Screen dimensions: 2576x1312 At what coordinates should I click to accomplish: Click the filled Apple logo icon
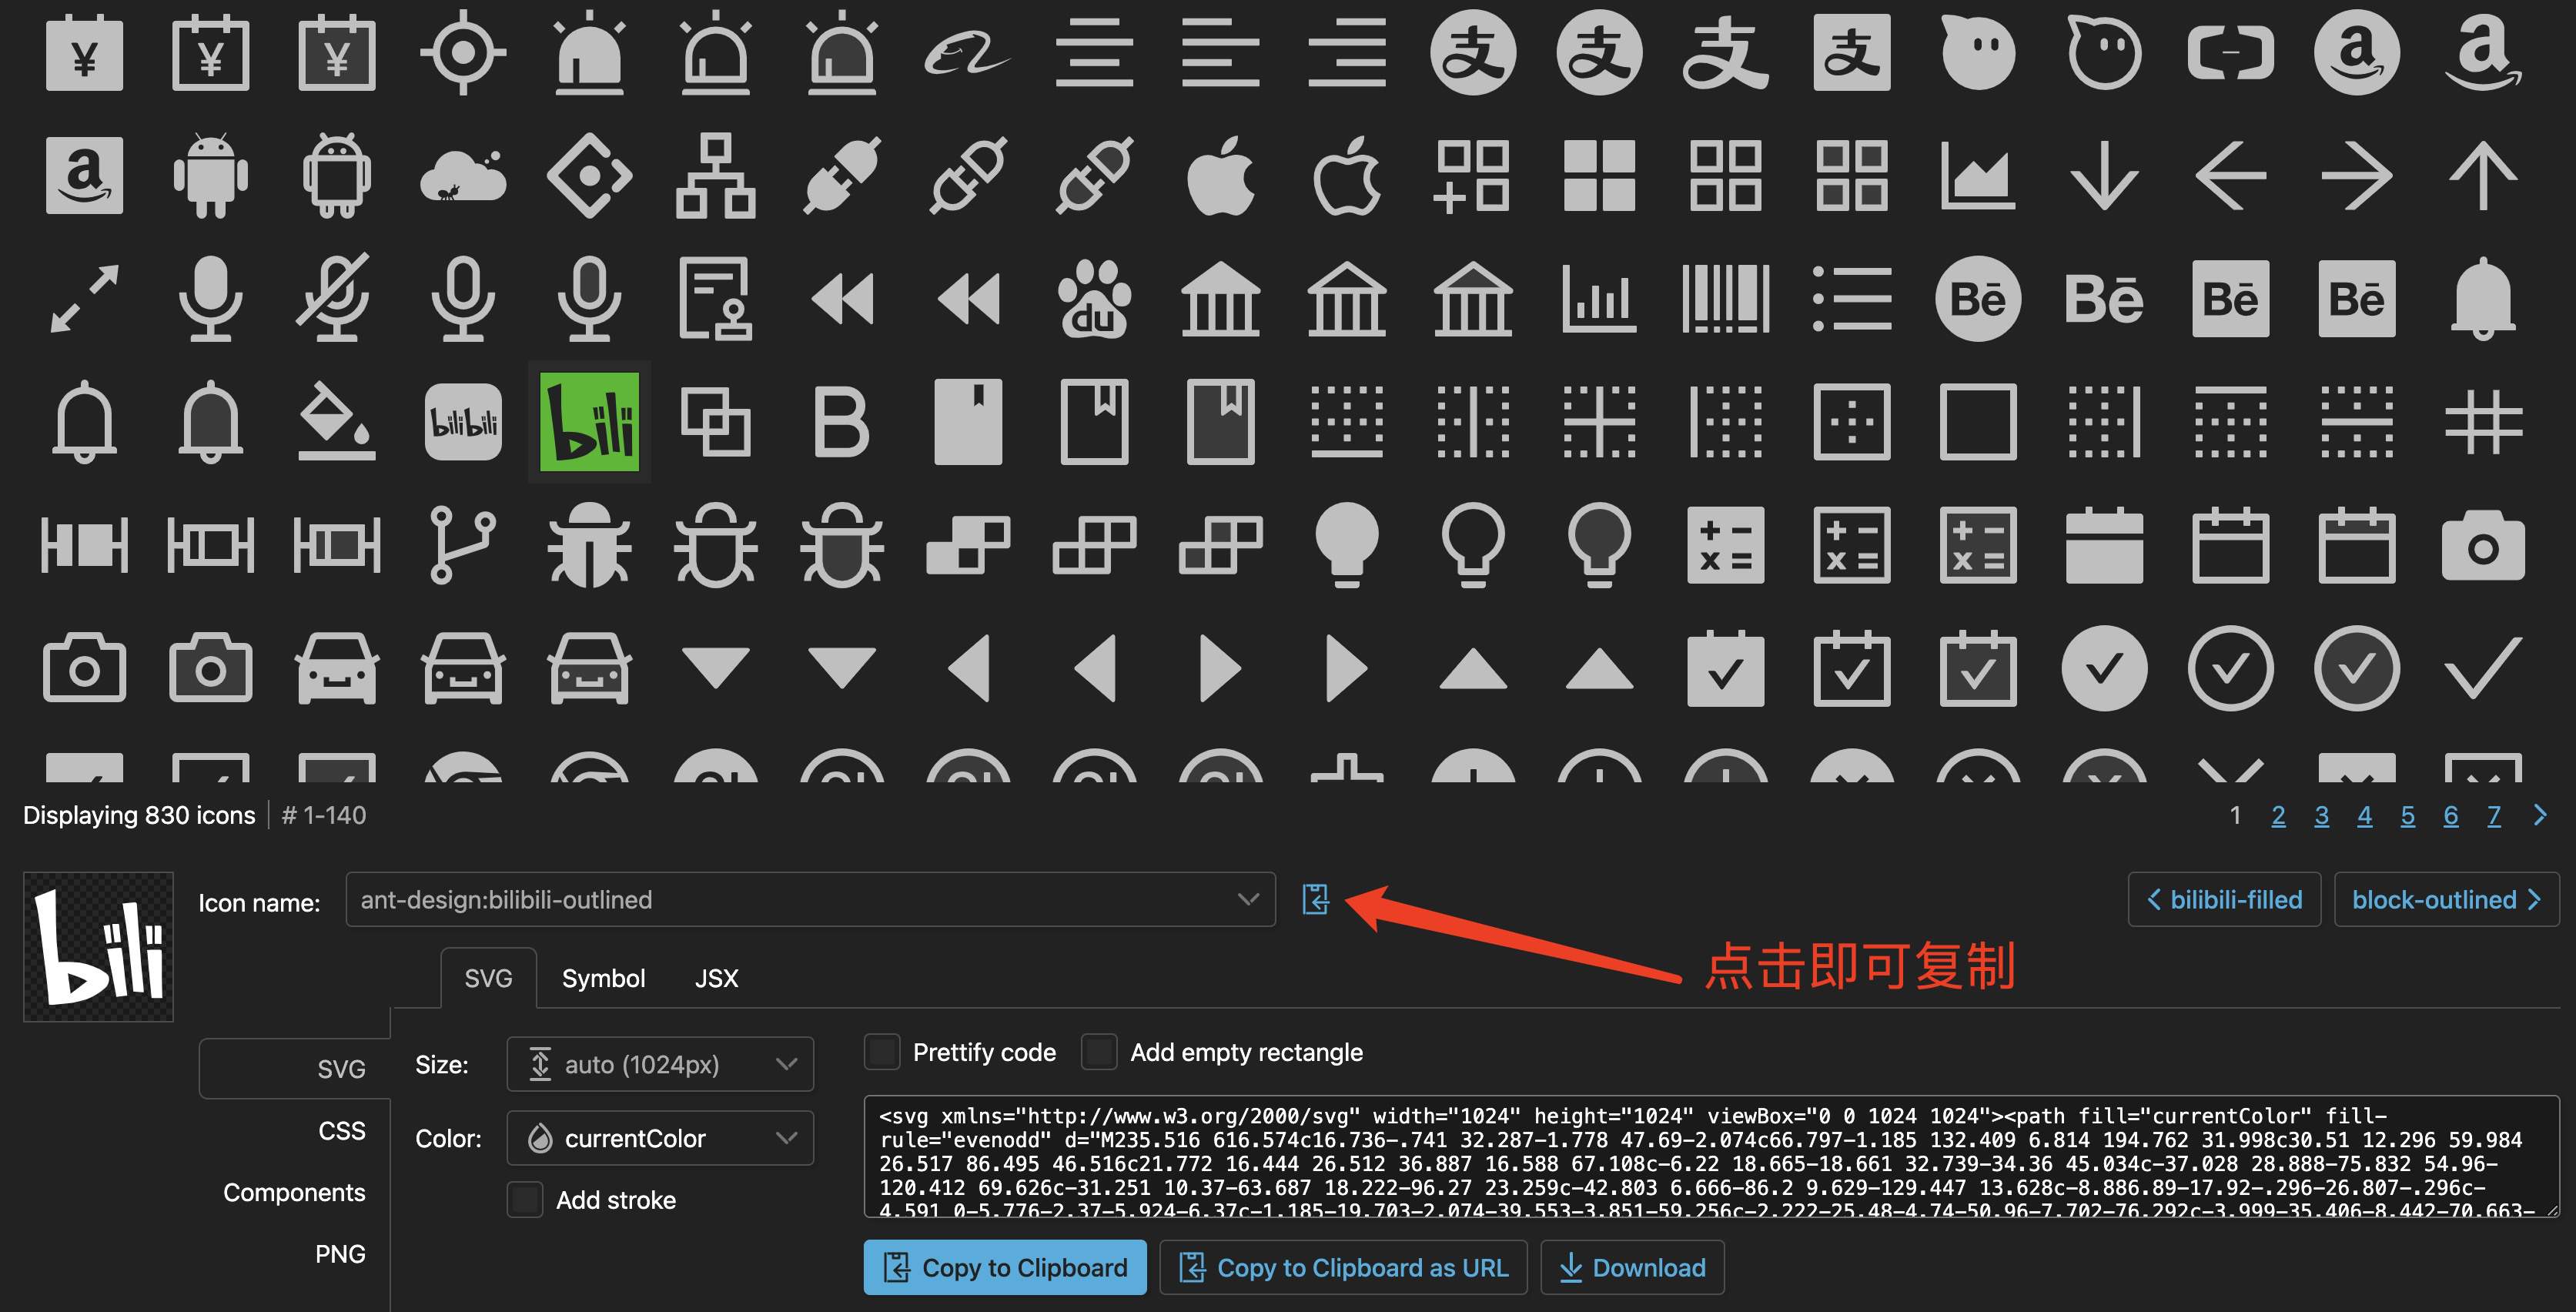tap(1220, 176)
